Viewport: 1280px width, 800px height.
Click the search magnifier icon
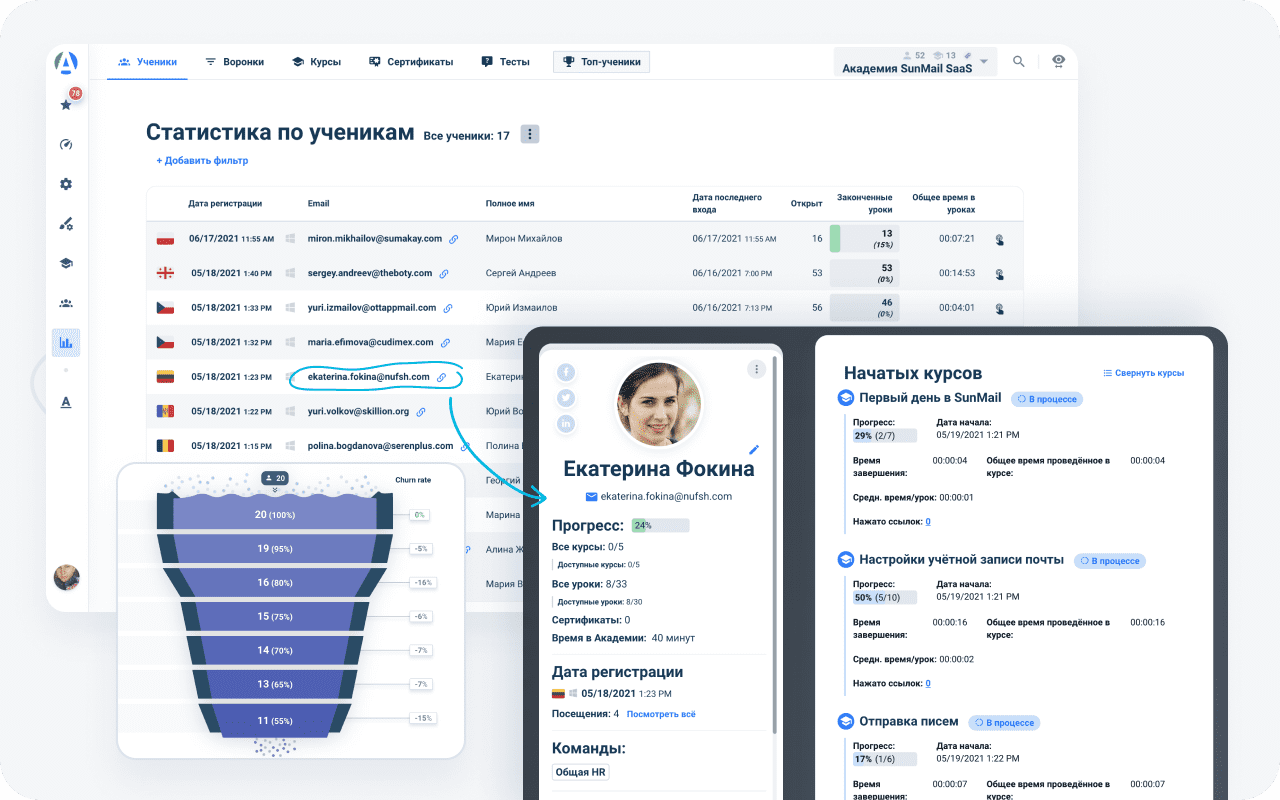point(1018,62)
